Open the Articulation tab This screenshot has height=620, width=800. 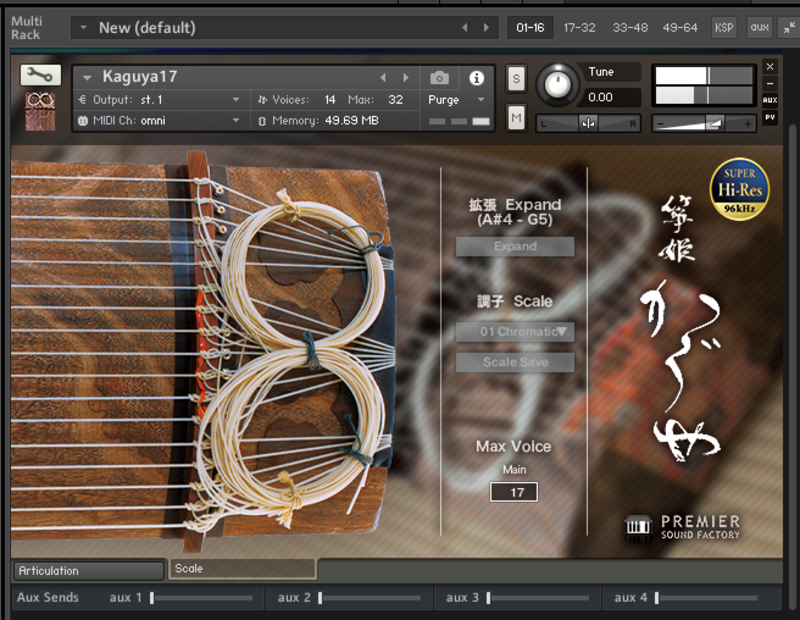(89, 571)
